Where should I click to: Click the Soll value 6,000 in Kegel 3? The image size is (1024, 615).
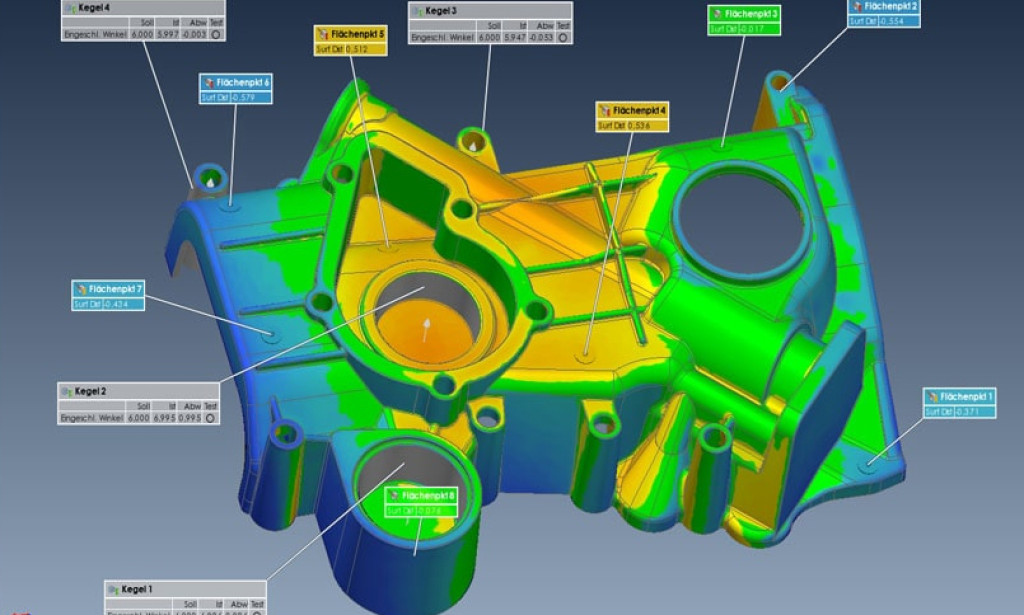click(489, 38)
